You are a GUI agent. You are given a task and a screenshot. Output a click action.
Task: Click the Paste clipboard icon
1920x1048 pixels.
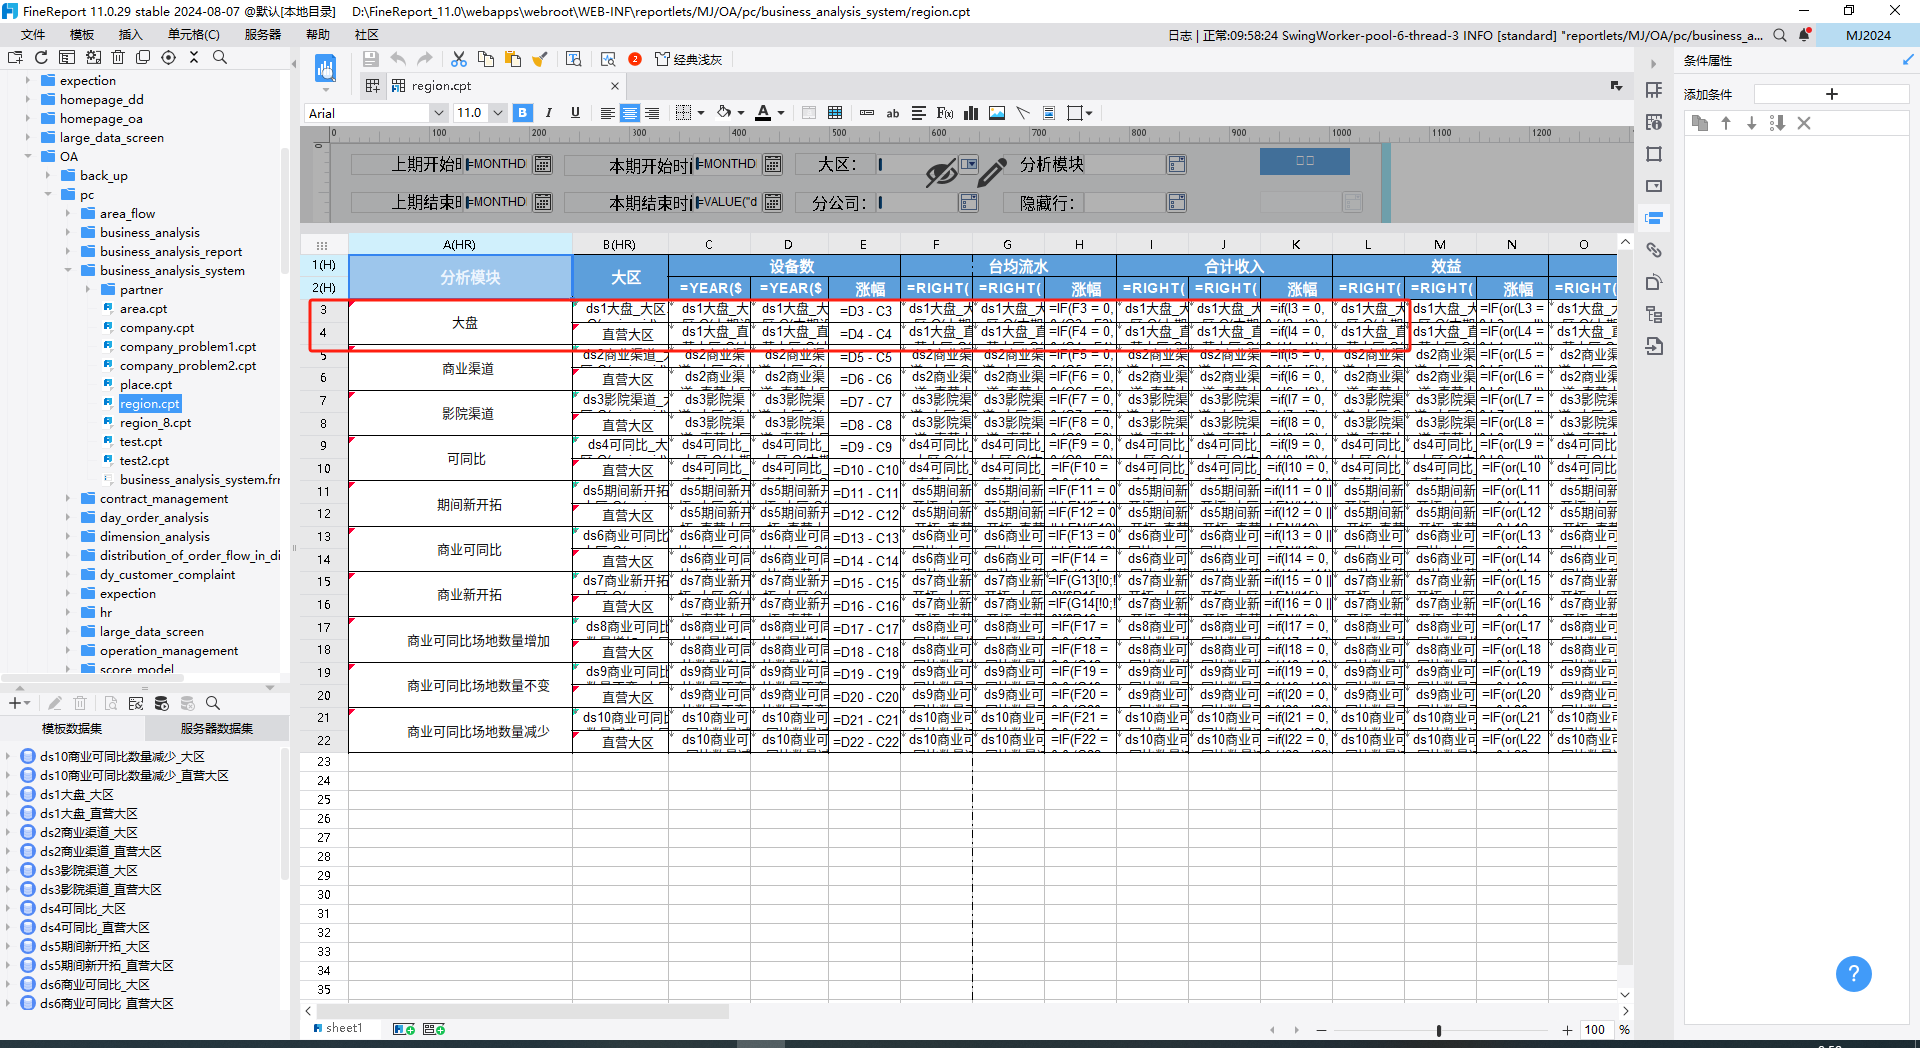pos(513,59)
